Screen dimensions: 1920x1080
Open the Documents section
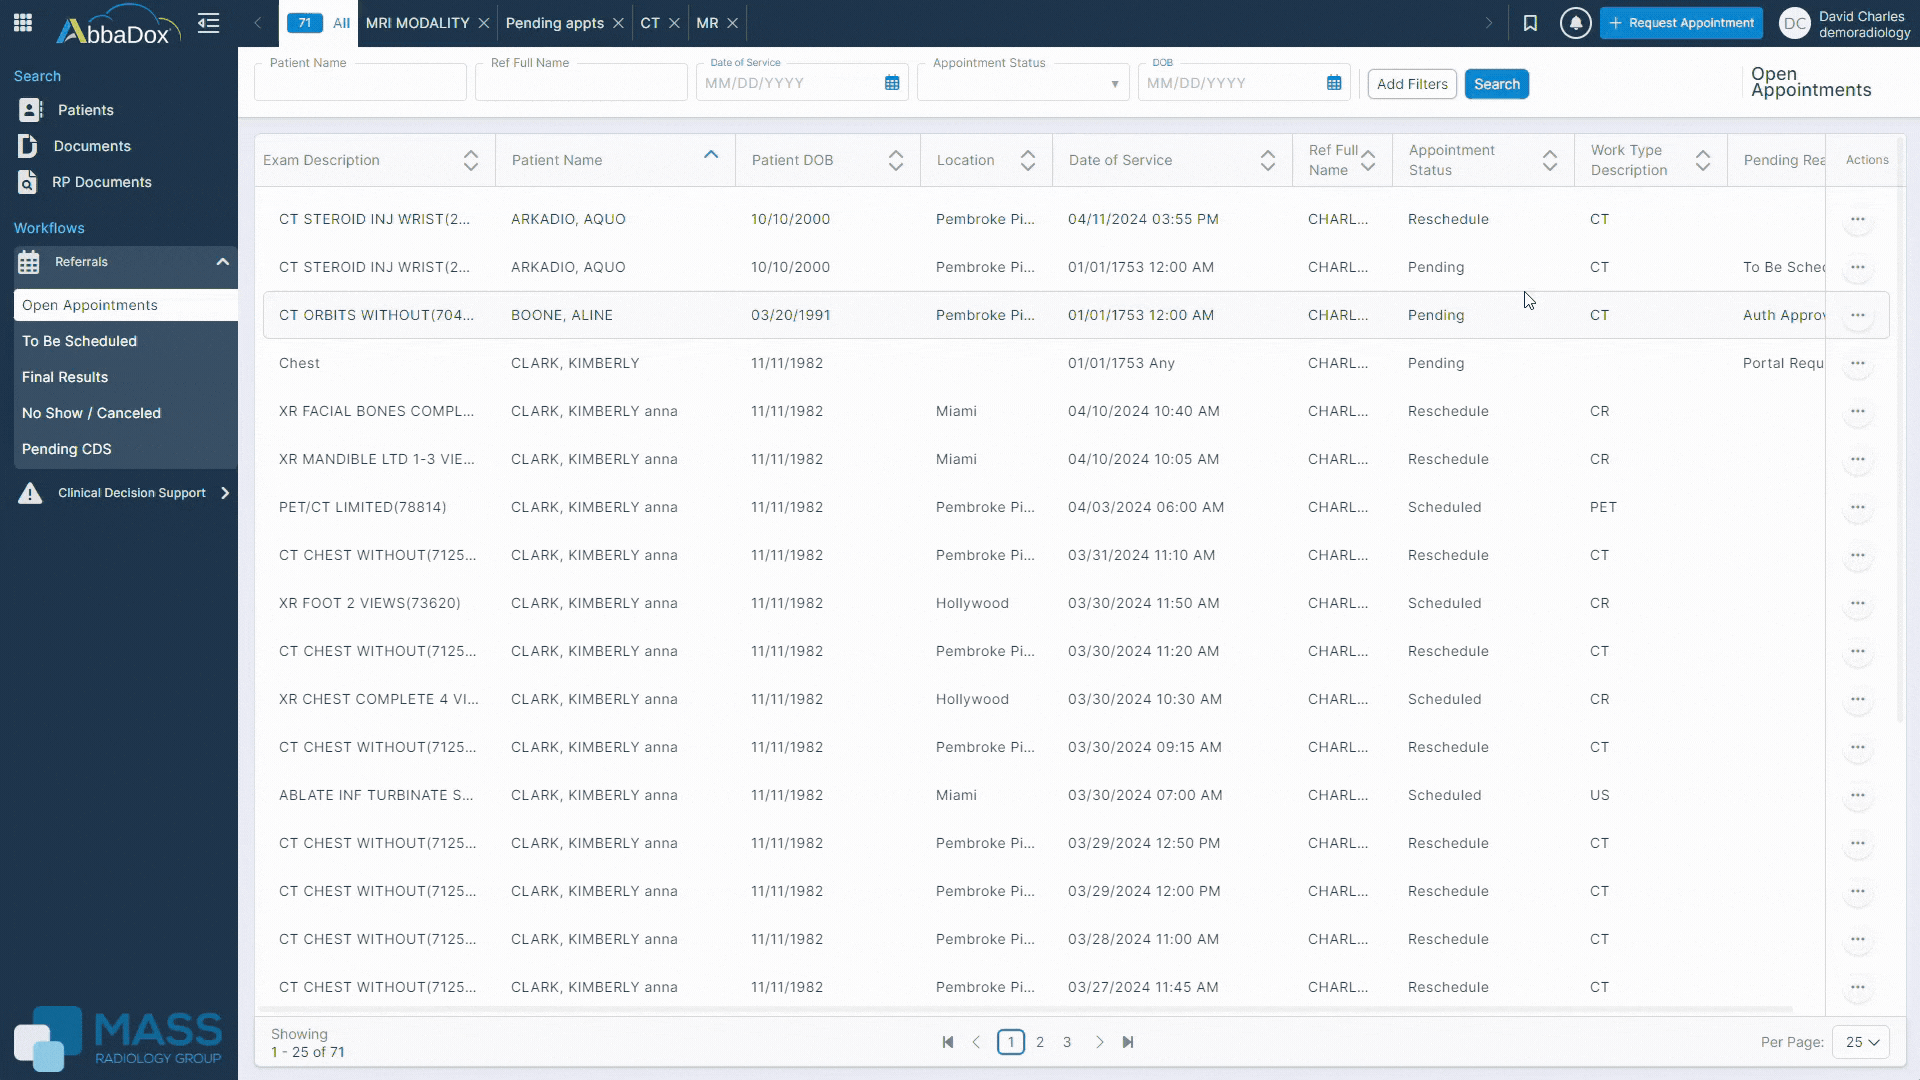(92, 146)
